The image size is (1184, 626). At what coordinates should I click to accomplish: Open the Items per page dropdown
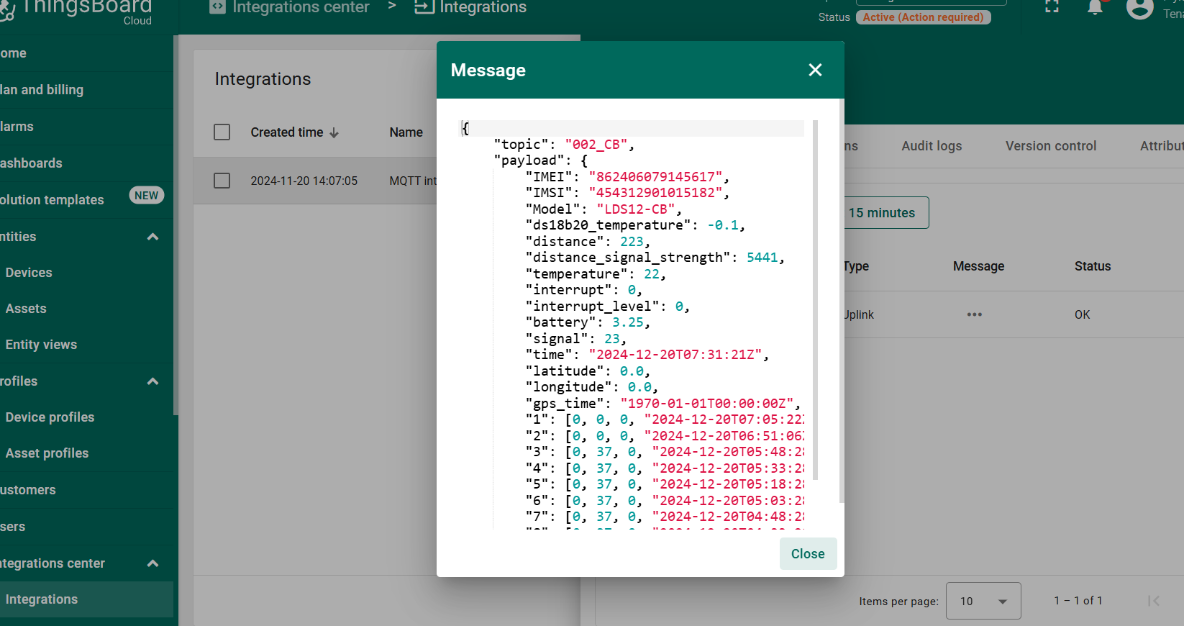pyautogui.click(x=983, y=601)
